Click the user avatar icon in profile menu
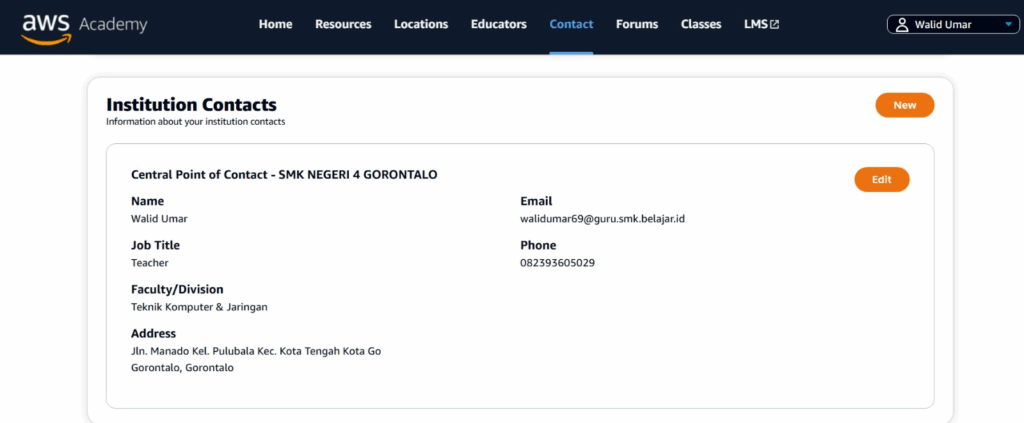The width and height of the screenshot is (1024, 423). 902,25
